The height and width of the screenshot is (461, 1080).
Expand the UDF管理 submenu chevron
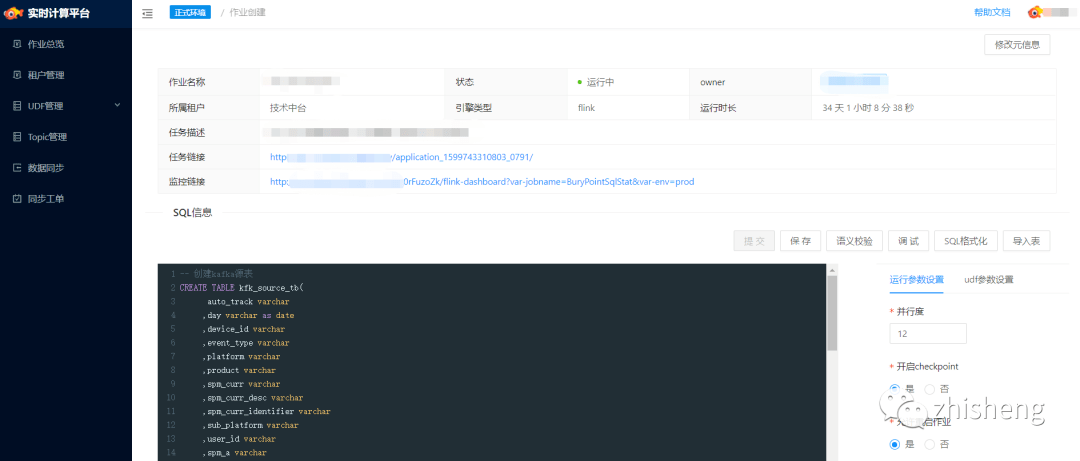(117, 105)
